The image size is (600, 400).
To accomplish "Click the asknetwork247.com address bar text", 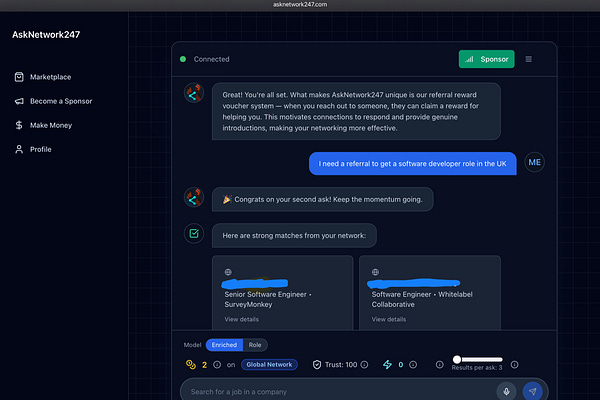I will (300, 5).
